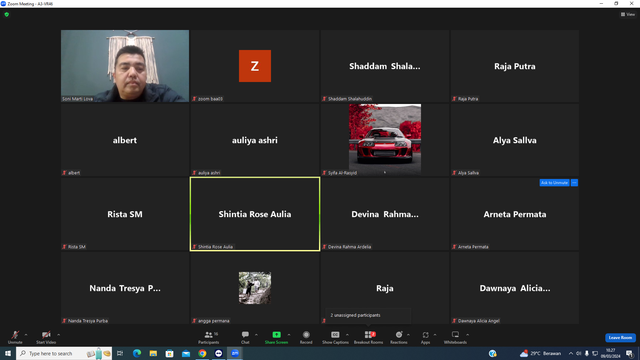Click the green encryption shield icon
The image size is (640, 360).
tap(7, 14)
